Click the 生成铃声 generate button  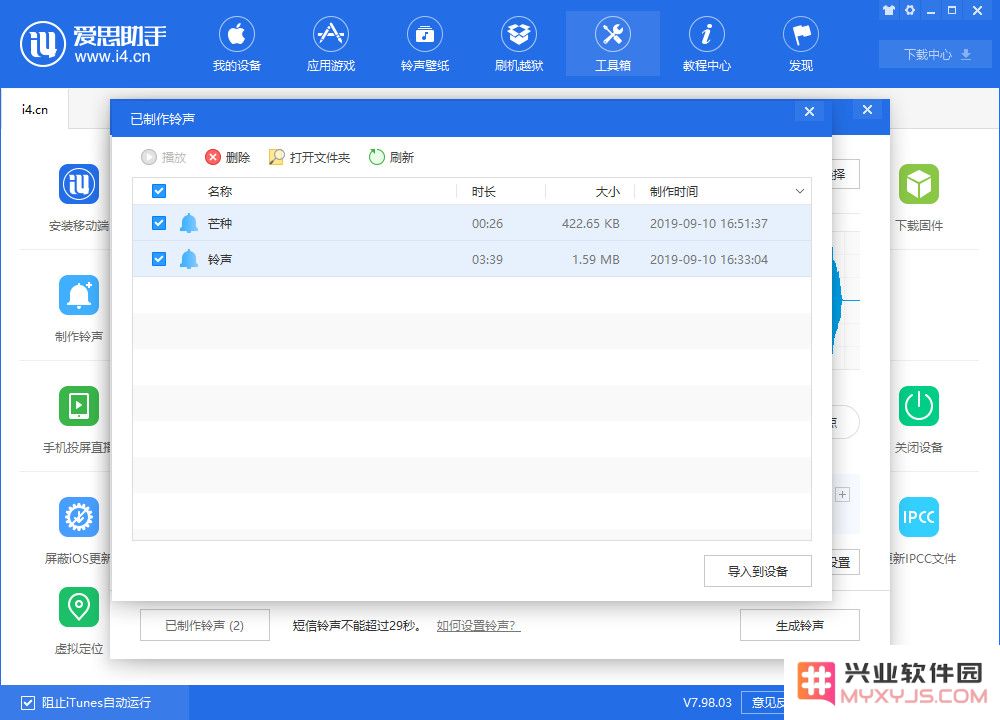800,625
